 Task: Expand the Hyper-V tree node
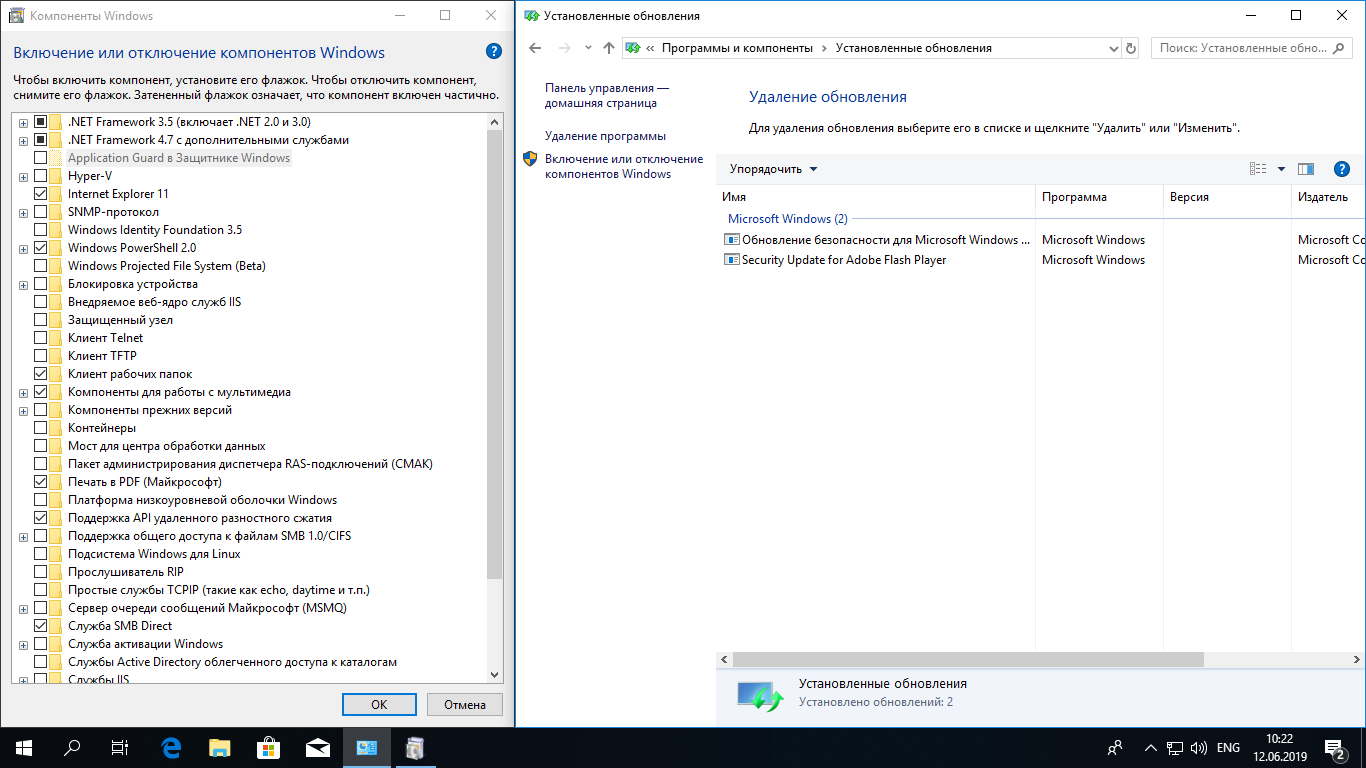tap(23, 176)
